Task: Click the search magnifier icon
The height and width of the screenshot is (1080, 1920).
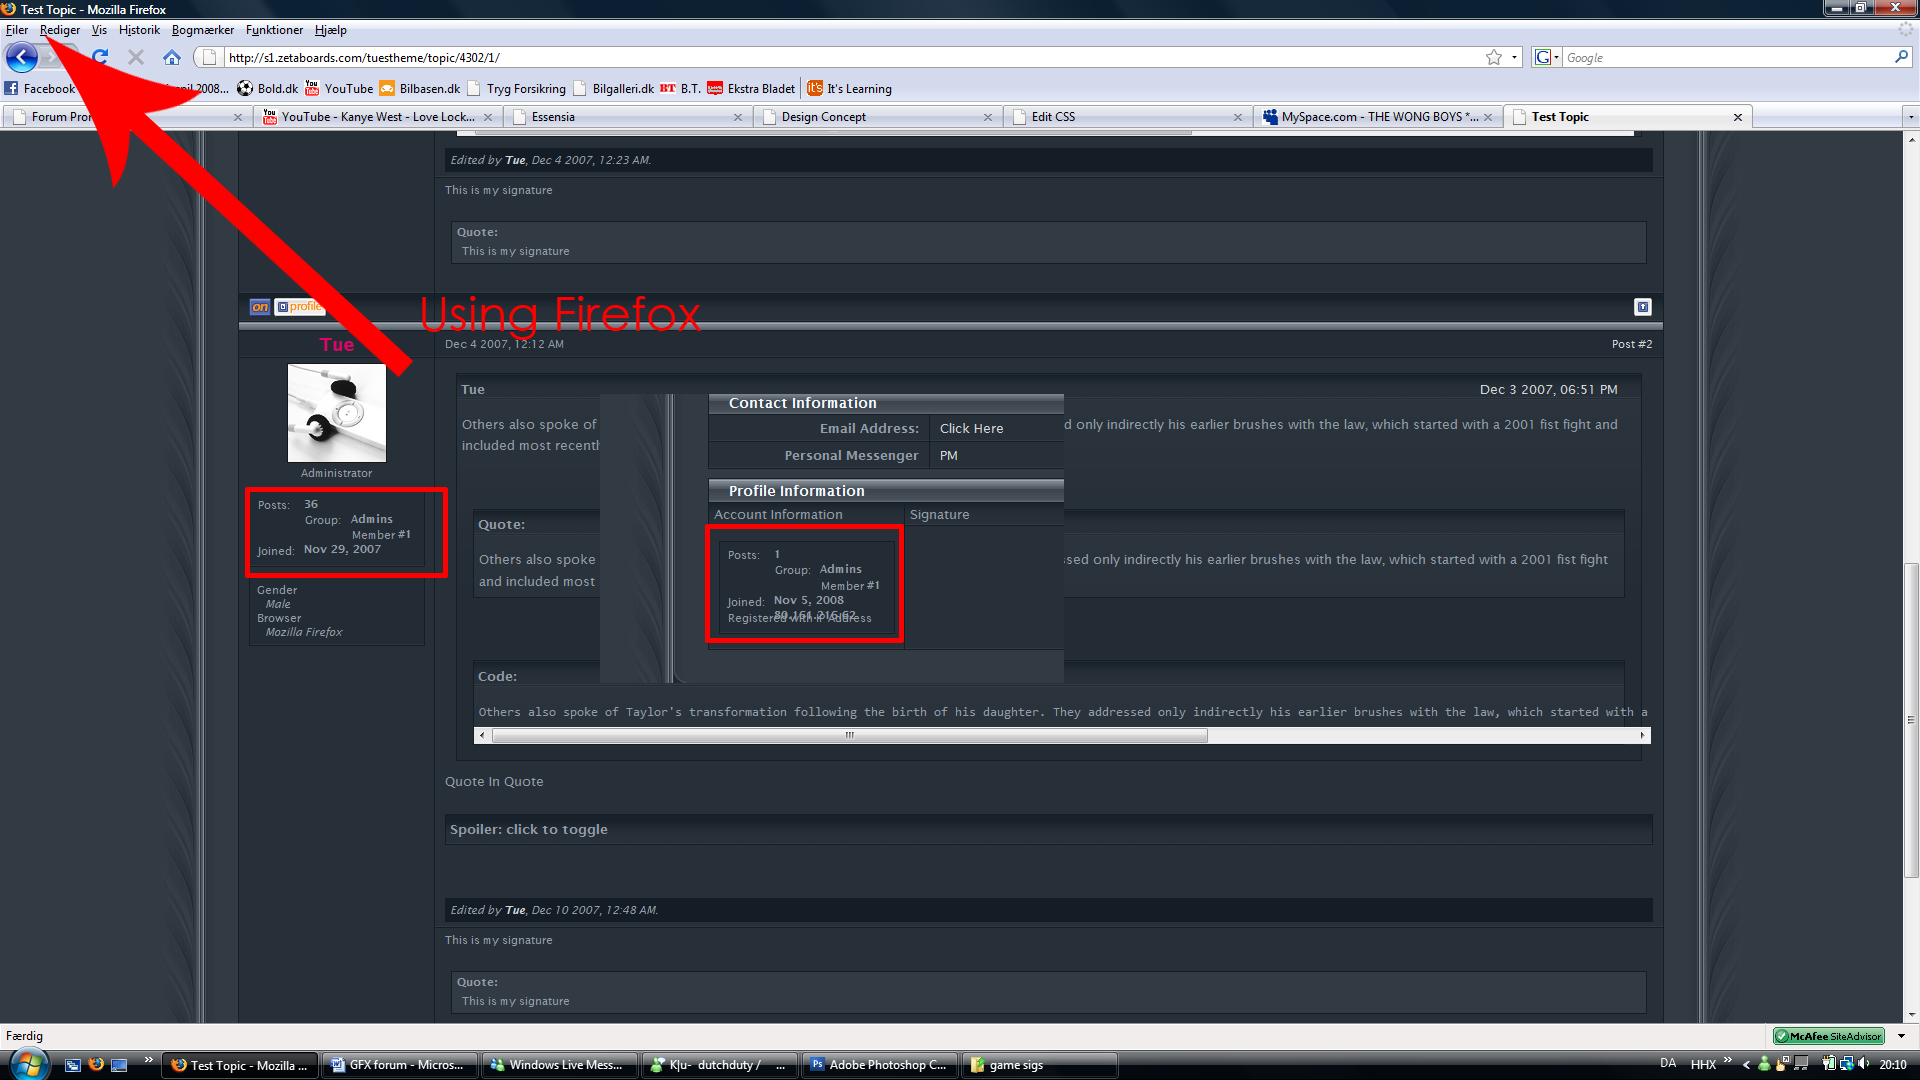Action: [1901, 57]
